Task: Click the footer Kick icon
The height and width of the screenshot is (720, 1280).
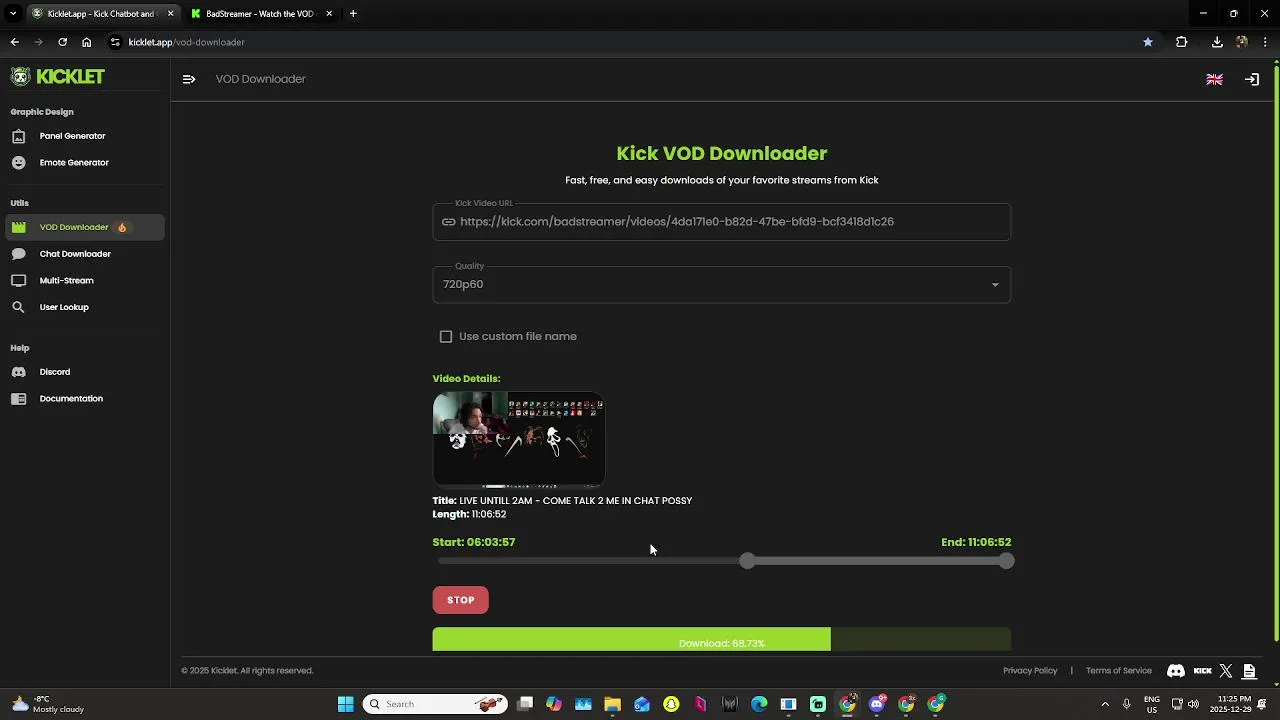Action: click(1203, 671)
